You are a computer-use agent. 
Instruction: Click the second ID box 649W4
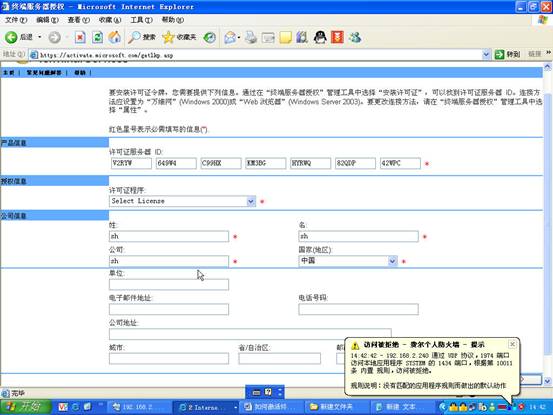(176, 163)
